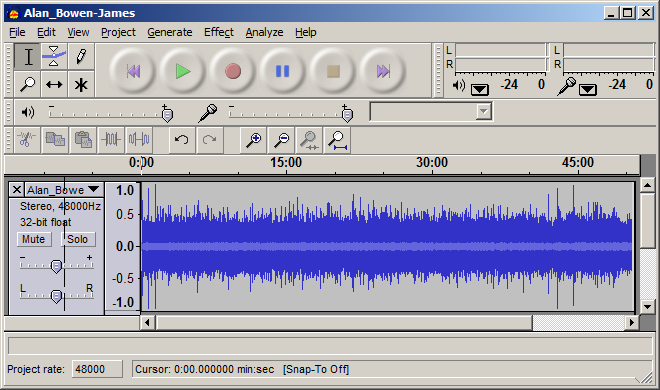The image size is (660, 390).
Task: Mute the Alan_Bowe track
Action: tap(34, 239)
